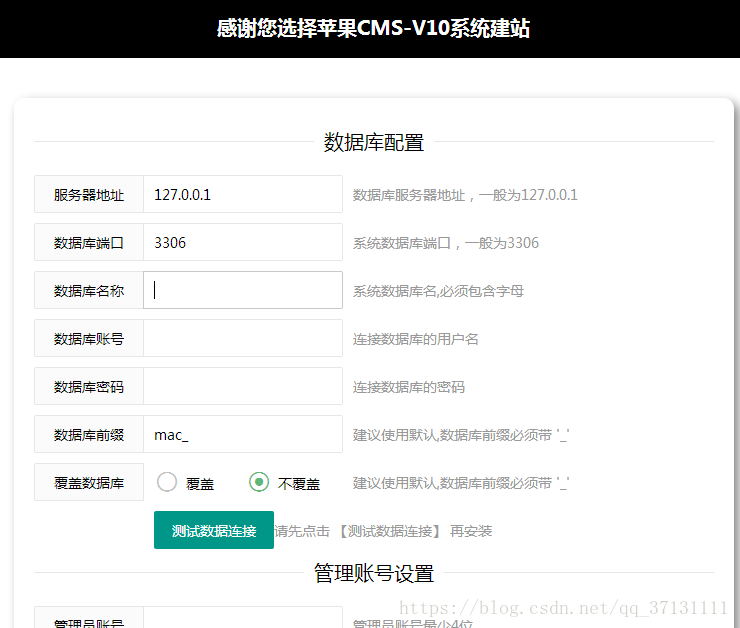Click the 数据库账号 field label

(89, 339)
